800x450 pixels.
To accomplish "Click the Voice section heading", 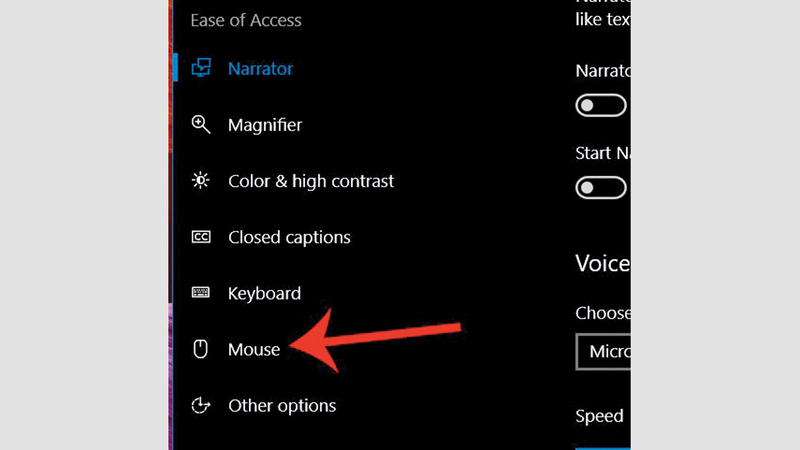I will [x=602, y=263].
